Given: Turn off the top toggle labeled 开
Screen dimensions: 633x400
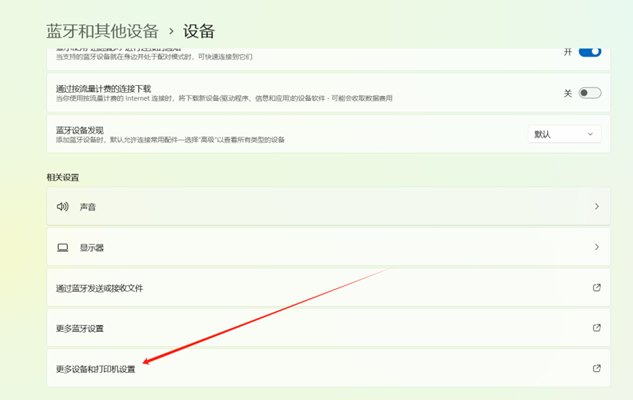Looking at the screenshot, I should point(589,51).
